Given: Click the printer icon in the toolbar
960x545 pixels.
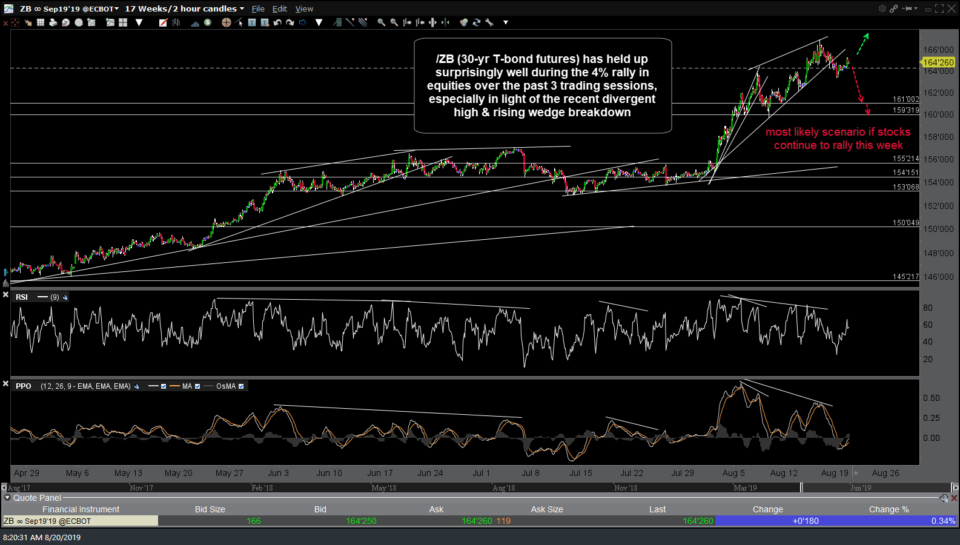Looking at the screenshot, I should click(x=53, y=23).
